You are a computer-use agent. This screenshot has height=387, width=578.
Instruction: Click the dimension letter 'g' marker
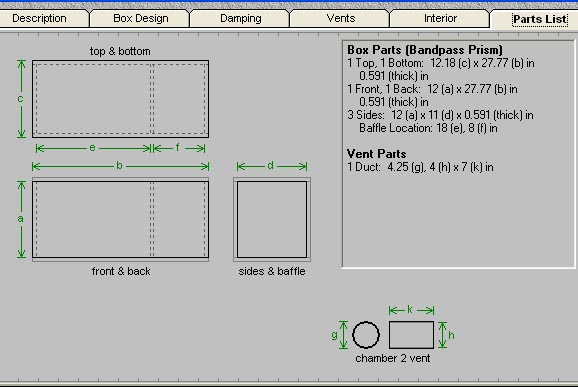click(x=334, y=335)
